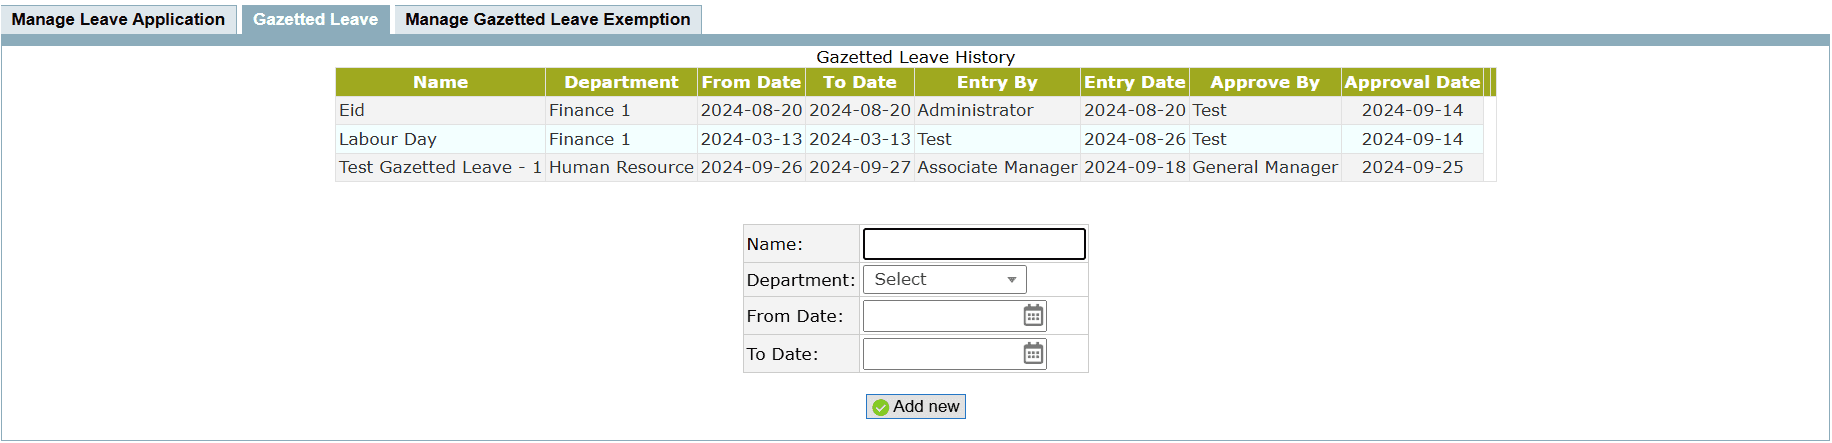Click the Entry By column header
Image resolution: width=1832 pixels, height=443 pixels.
pos(997,82)
